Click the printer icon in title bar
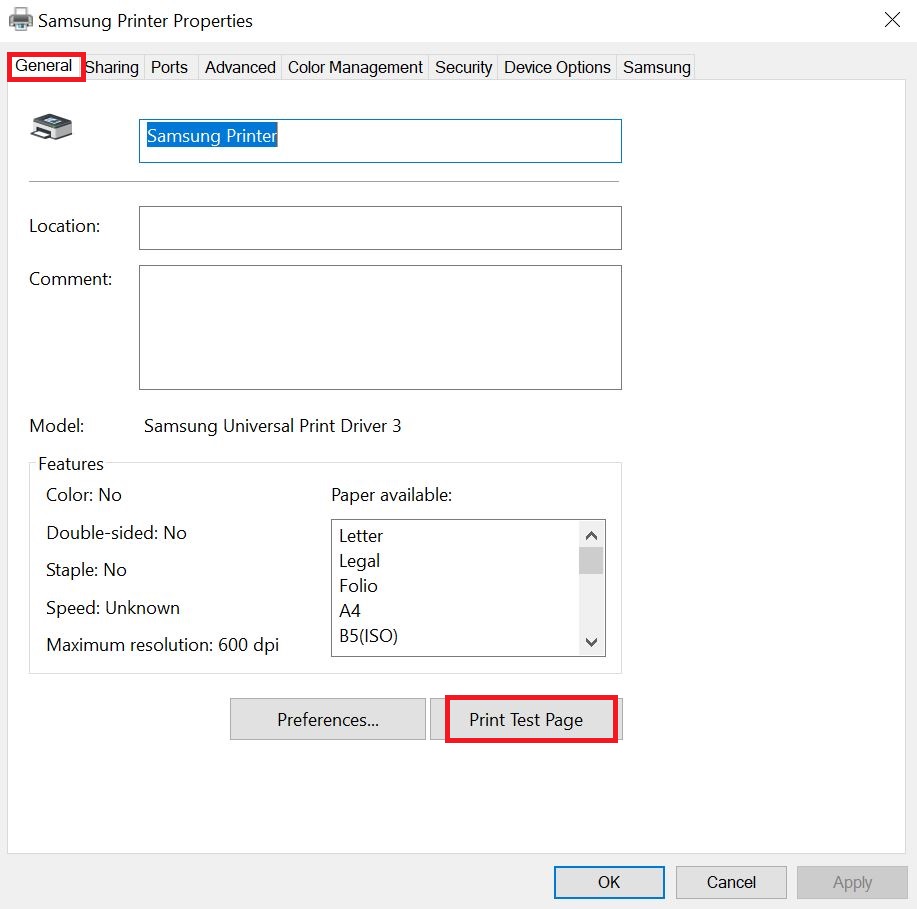The width and height of the screenshot is (917, 909). [x=20, y=20]
